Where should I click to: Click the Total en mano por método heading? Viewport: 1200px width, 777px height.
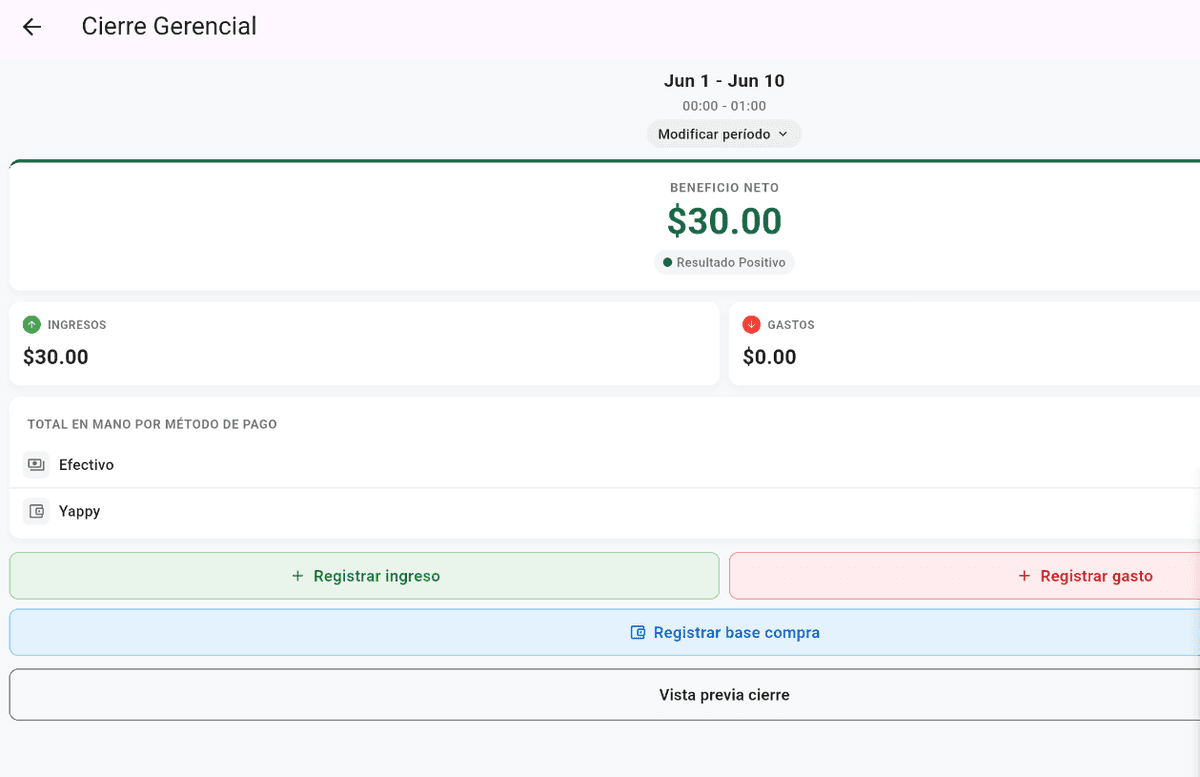[x=152, y=424]
